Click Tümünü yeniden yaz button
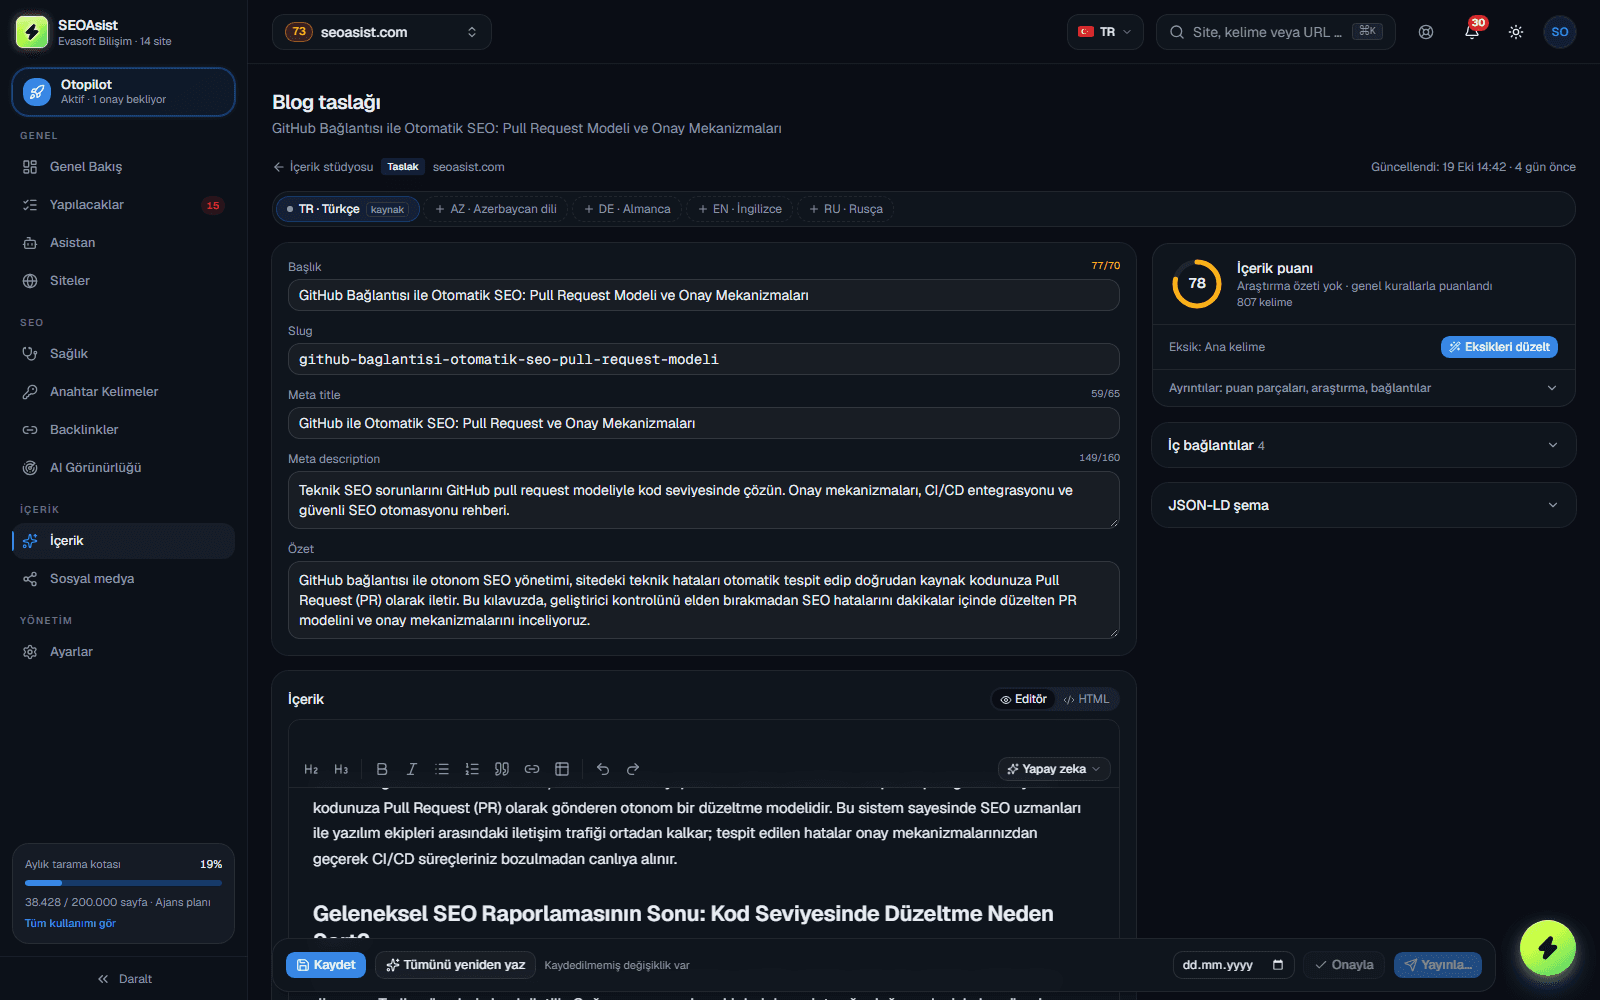 (455, 965)
